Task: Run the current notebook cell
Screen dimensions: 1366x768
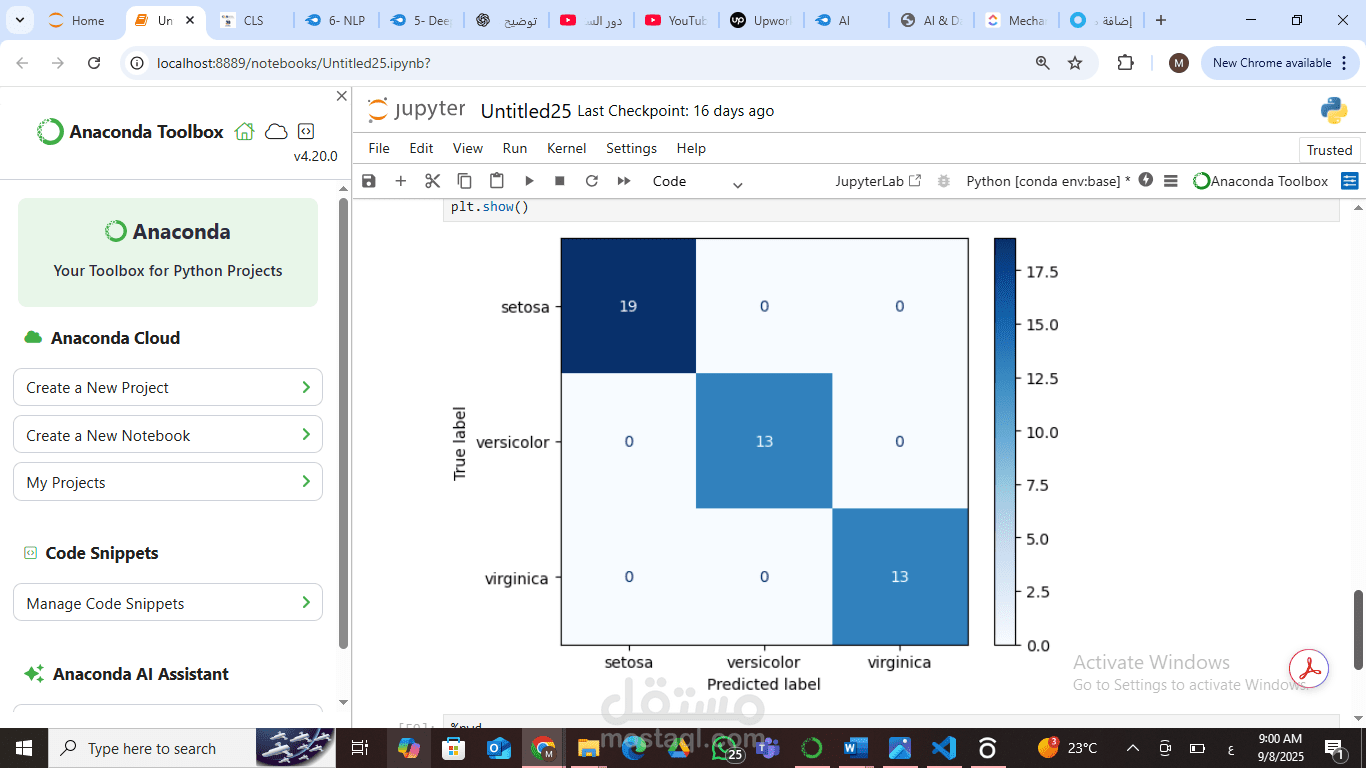Action: 528,181
